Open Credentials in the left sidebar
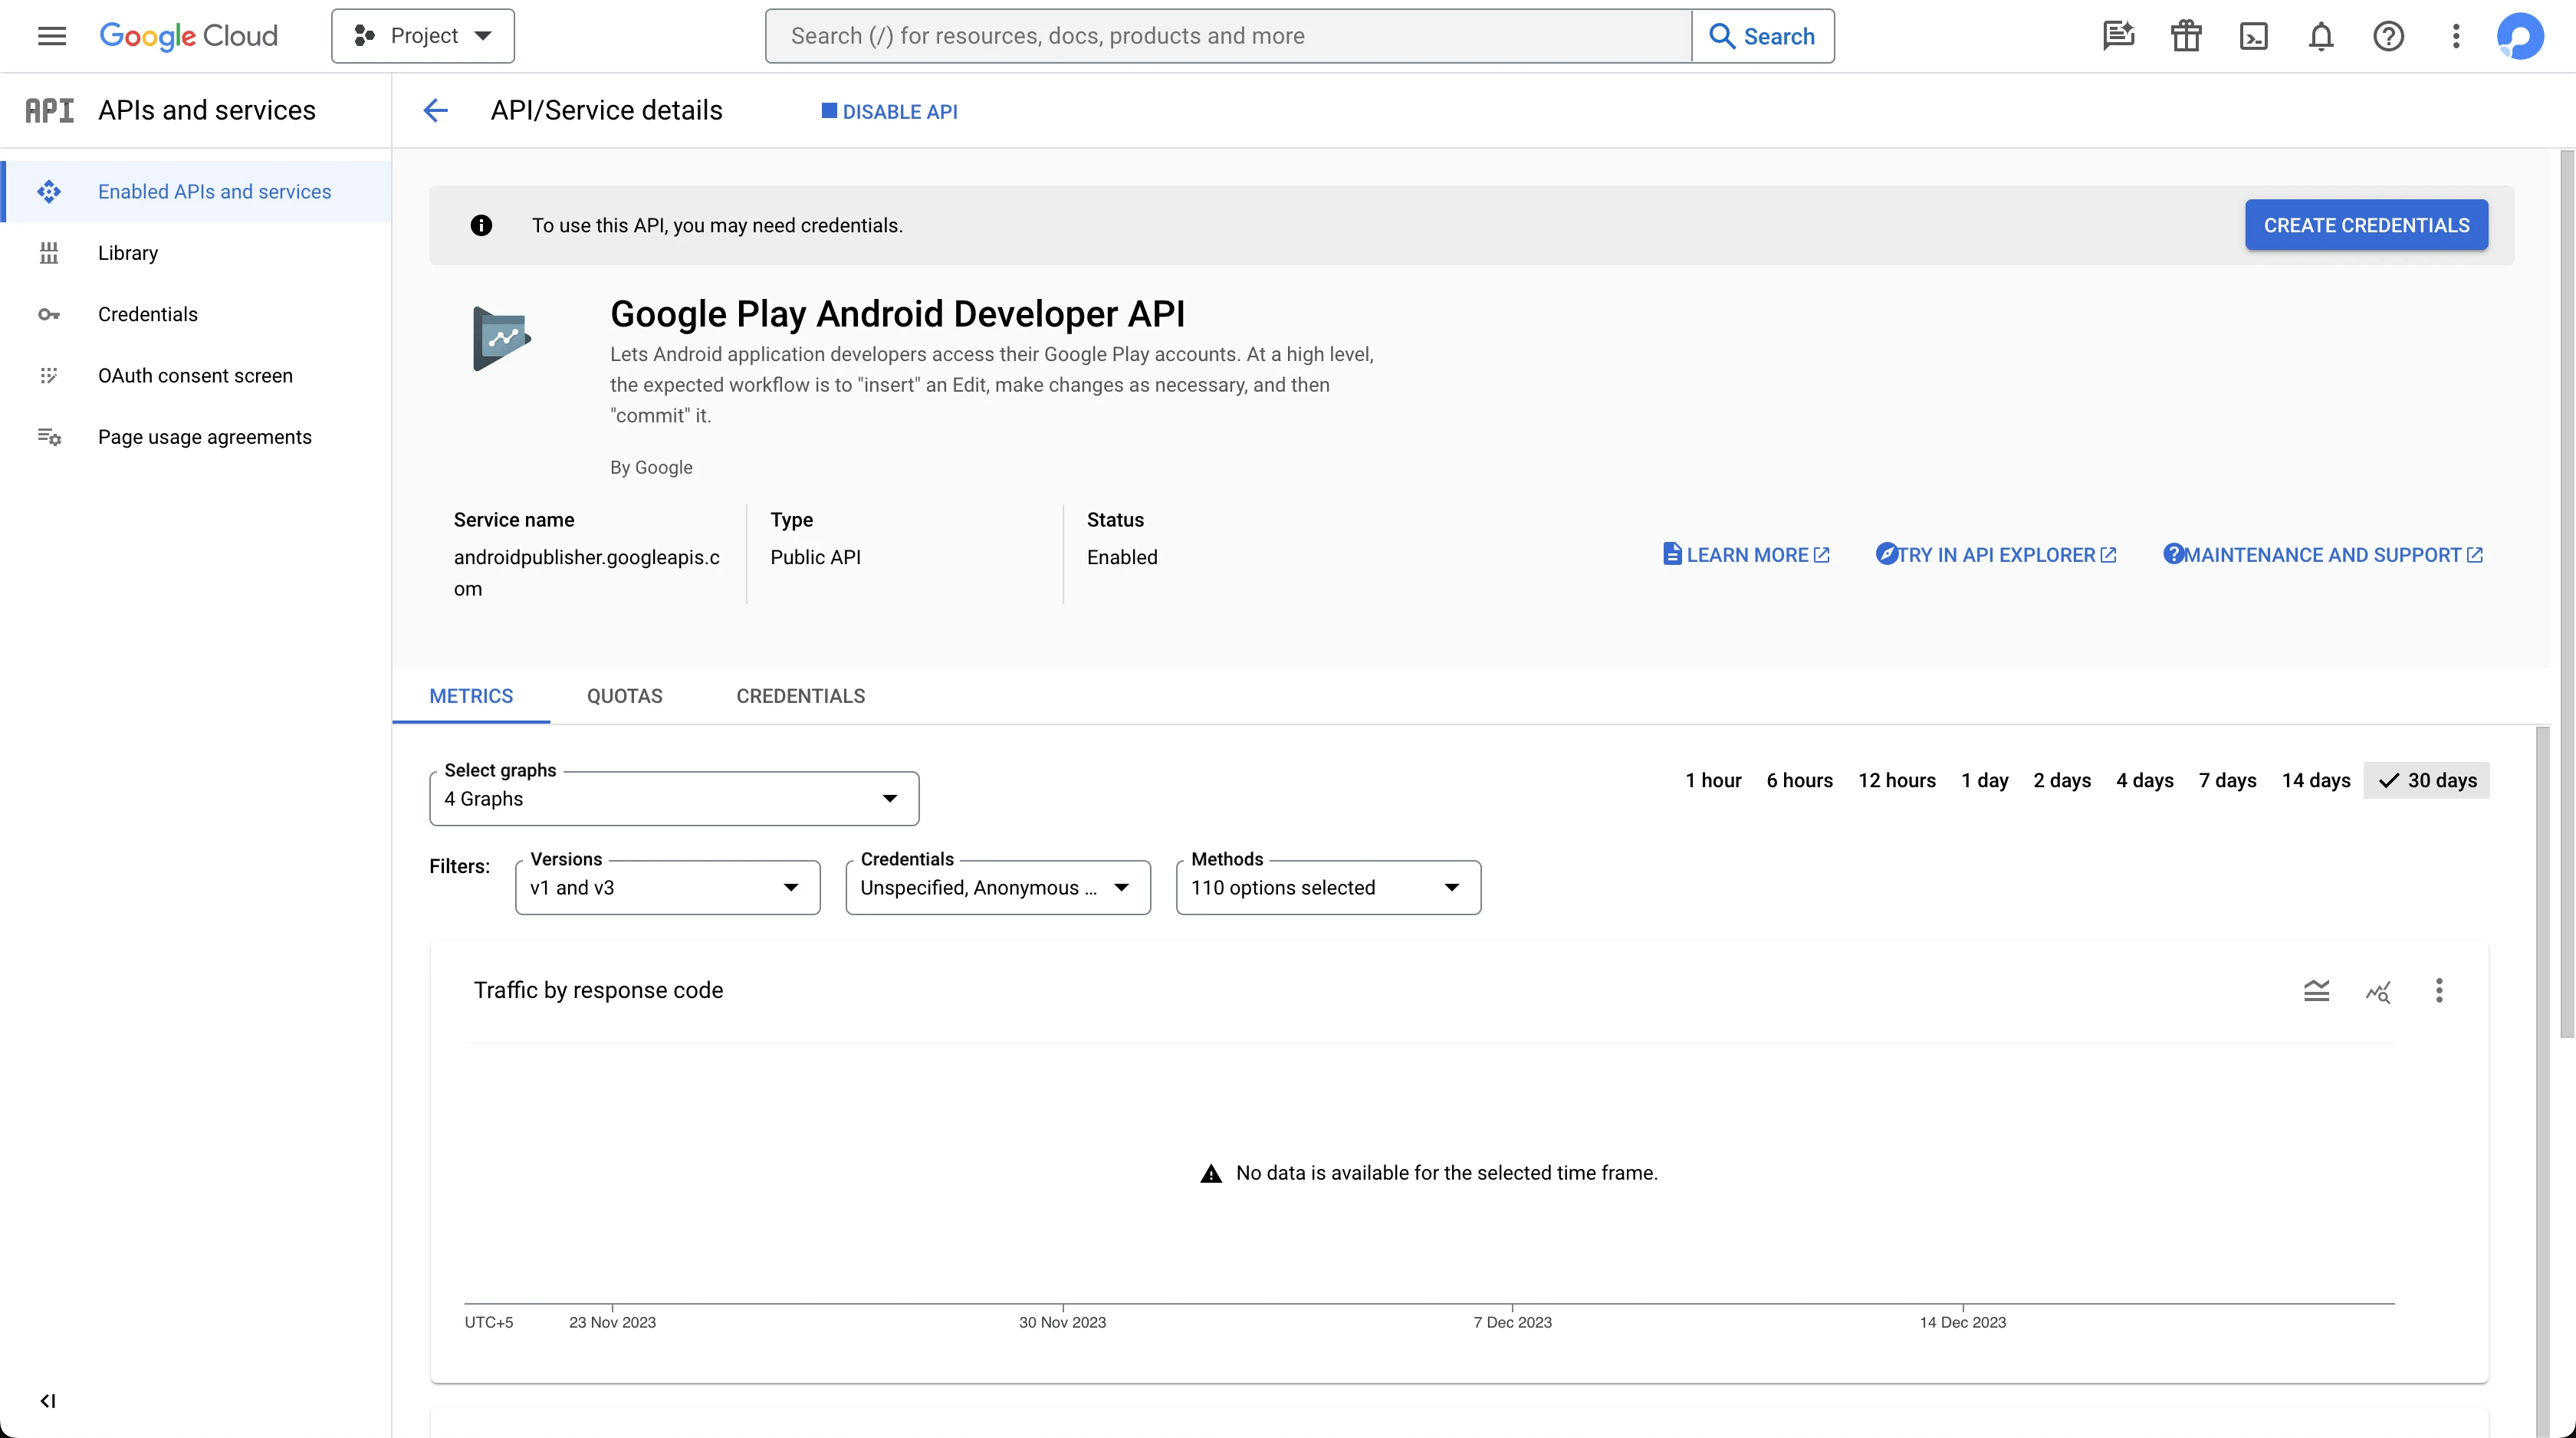Image resolution: width=2576 pixels, height=1438 pixels. click(147, 314)
